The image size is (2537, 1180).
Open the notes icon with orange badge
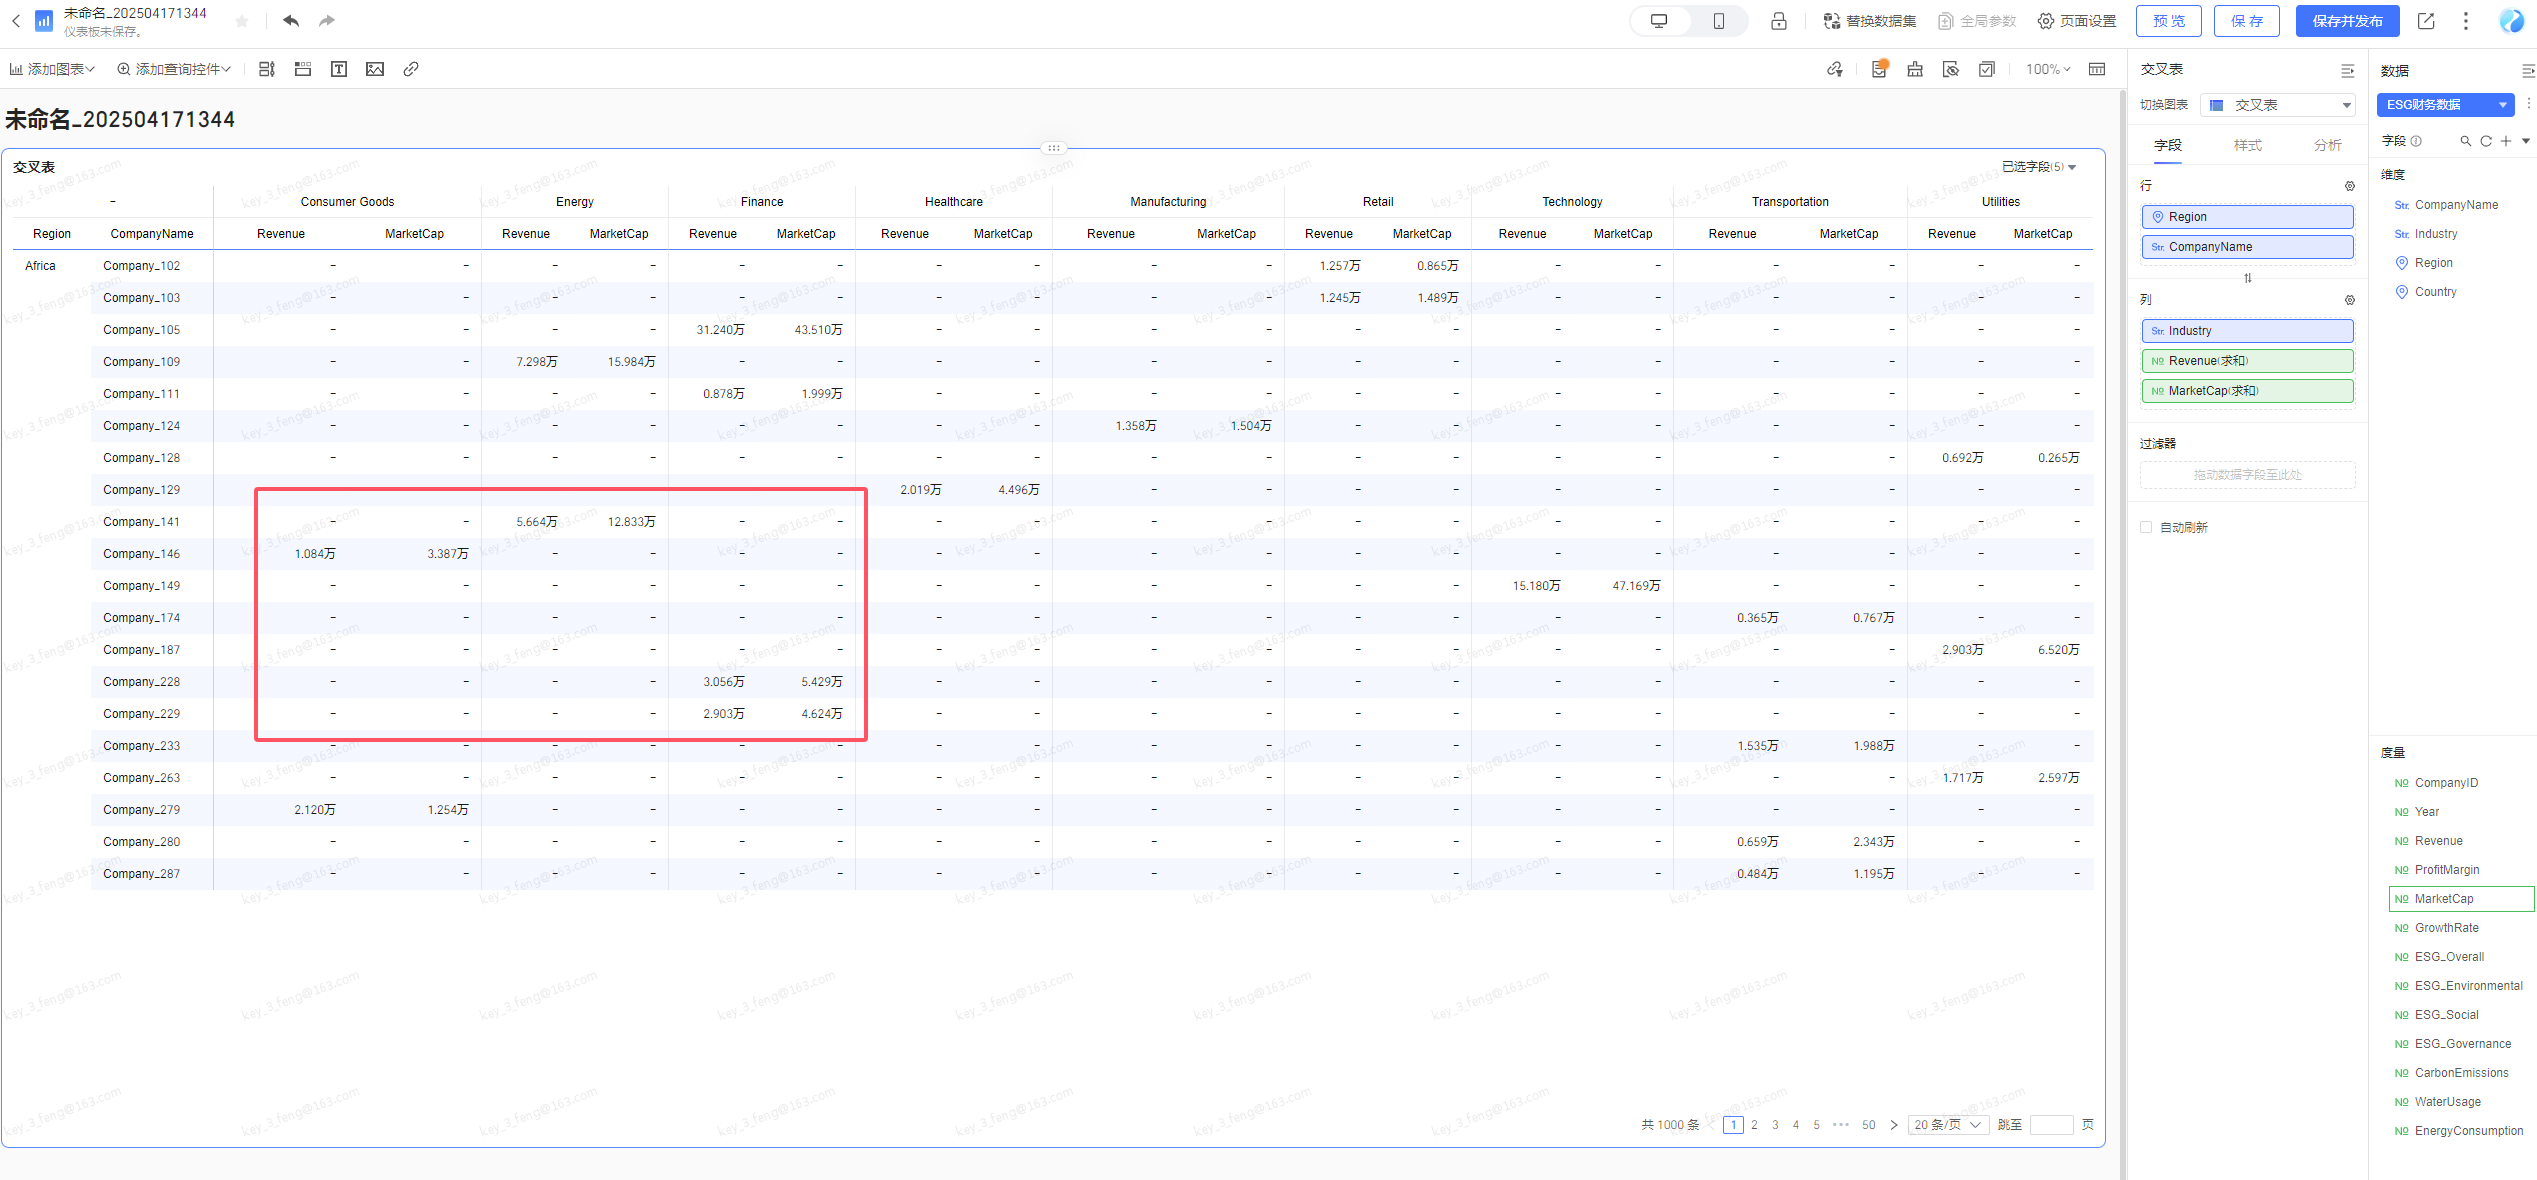(x=1879, y=69)
